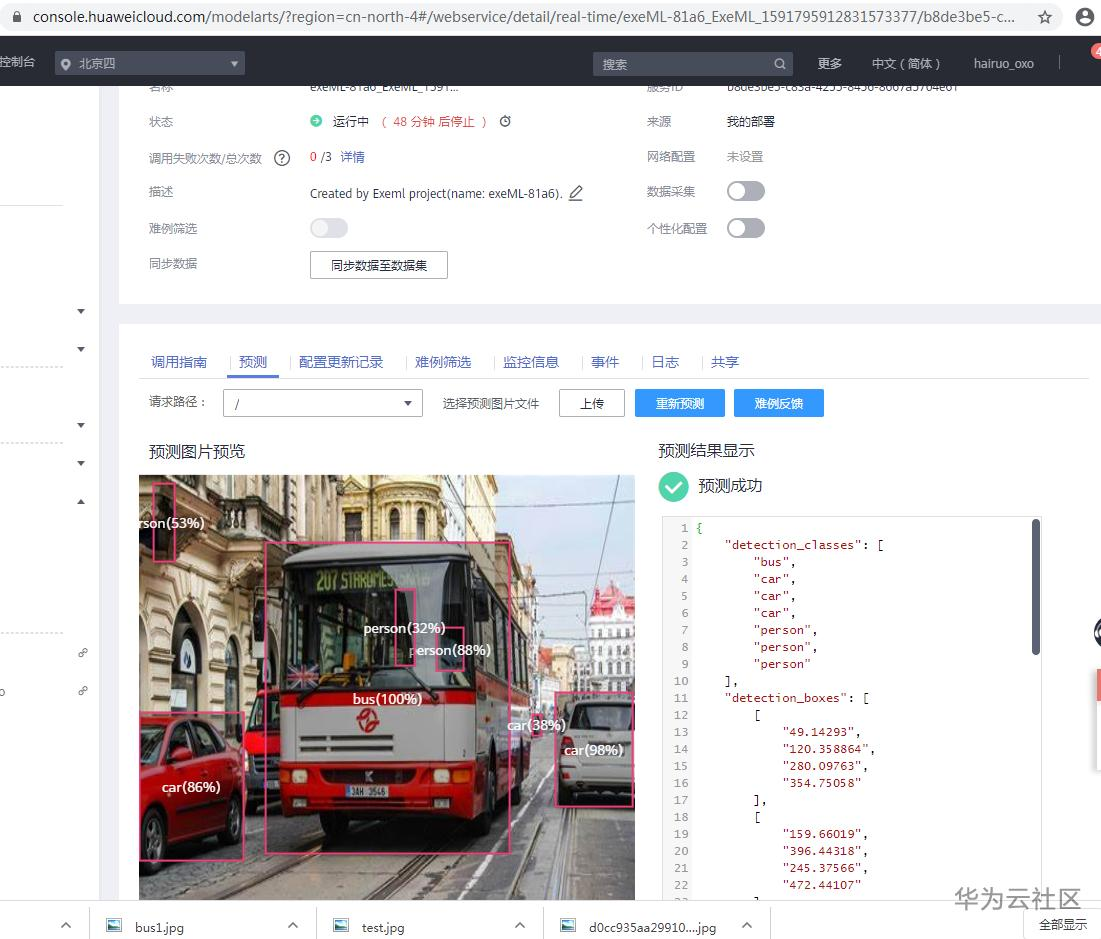Toggle the 难例筛选 switch
The height and width of the screenshot is (939, 1101).
tap(329, 228)
